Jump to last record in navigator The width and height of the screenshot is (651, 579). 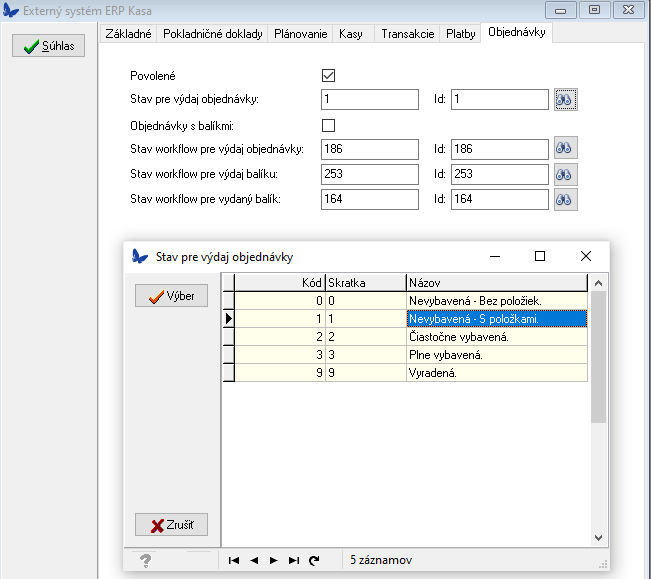[294, 560]
